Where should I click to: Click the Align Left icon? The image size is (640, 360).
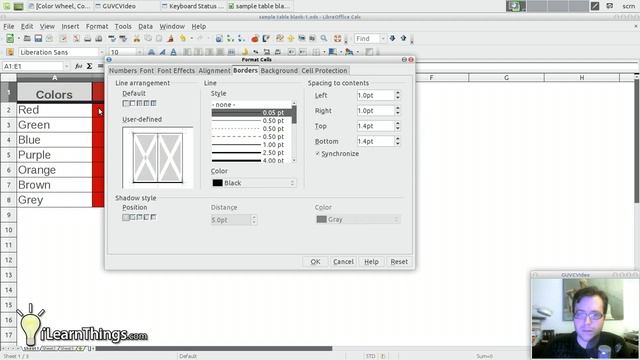(x=187, y=52)
